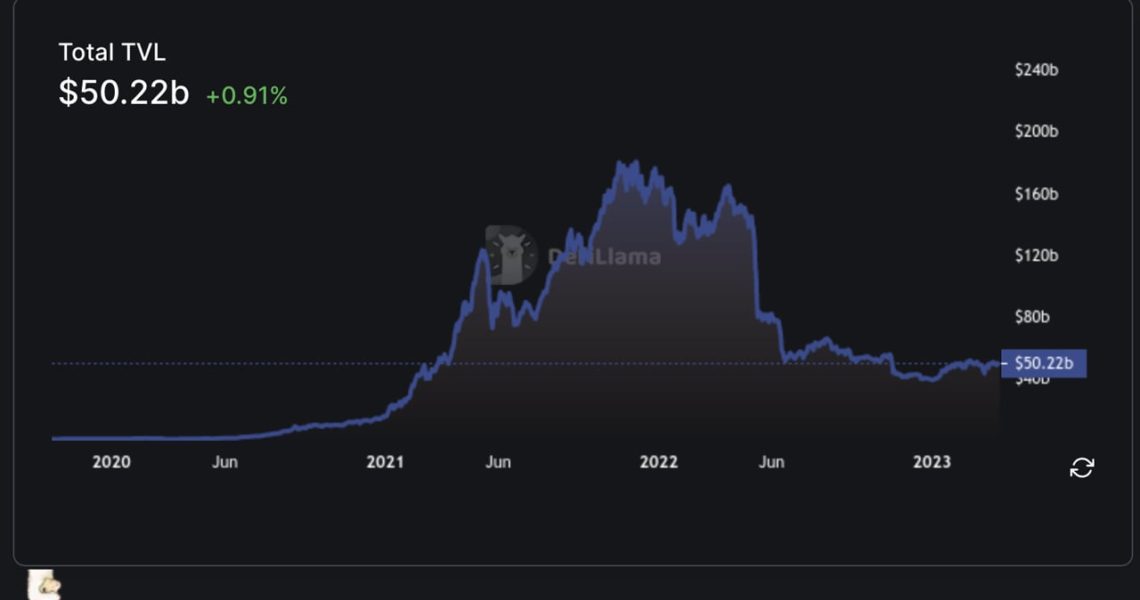Image resolution: width=1140 pixels, height=600 pixels.
Task: Click the large $50.22b value text
Action: pyautogui.click(x=124, y=92)
